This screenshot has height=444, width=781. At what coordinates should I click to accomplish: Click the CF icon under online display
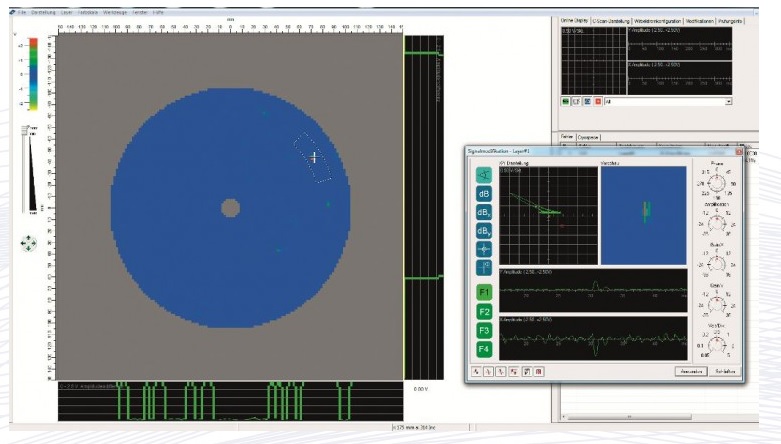[x=576, y=101]
